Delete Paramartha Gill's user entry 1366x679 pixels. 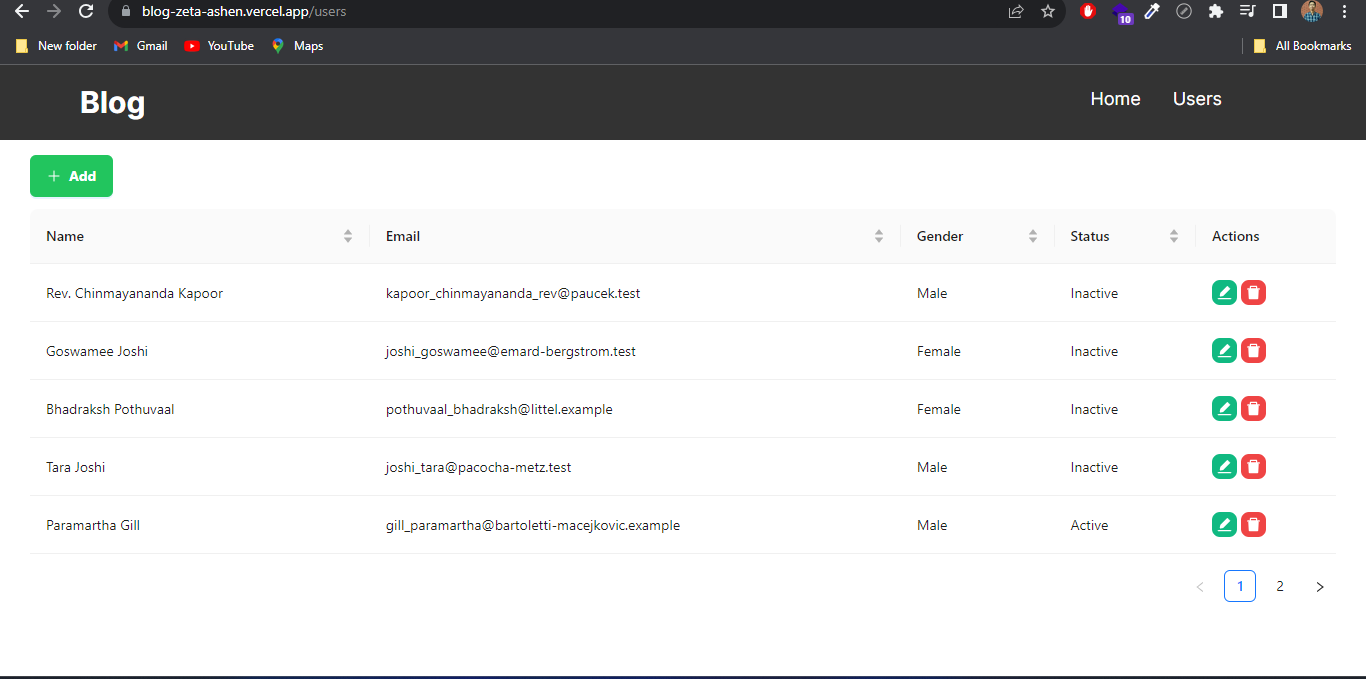pos(1253,524)
